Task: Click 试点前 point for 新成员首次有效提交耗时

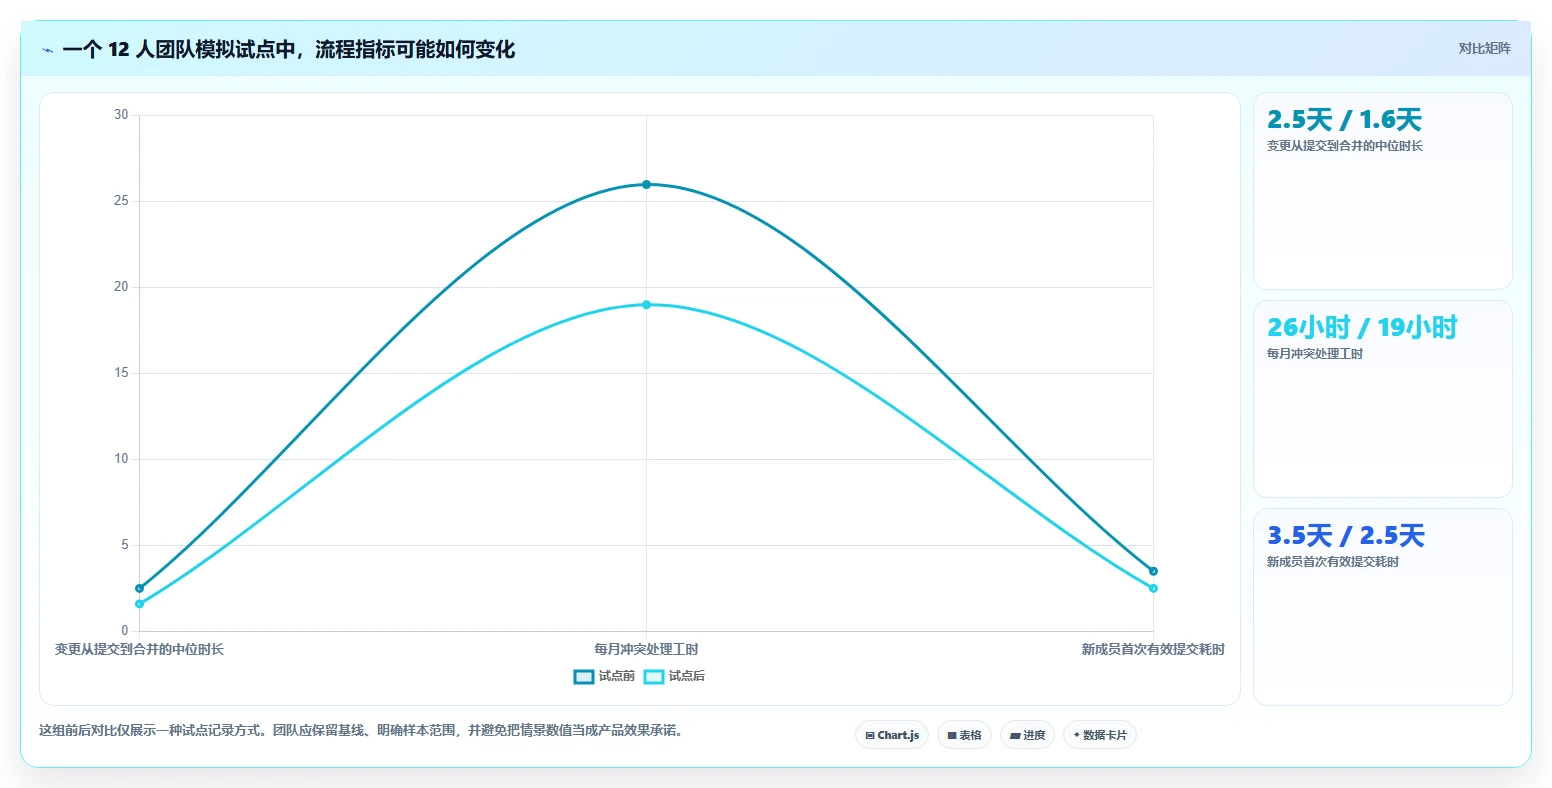Action: point(1153,571)
